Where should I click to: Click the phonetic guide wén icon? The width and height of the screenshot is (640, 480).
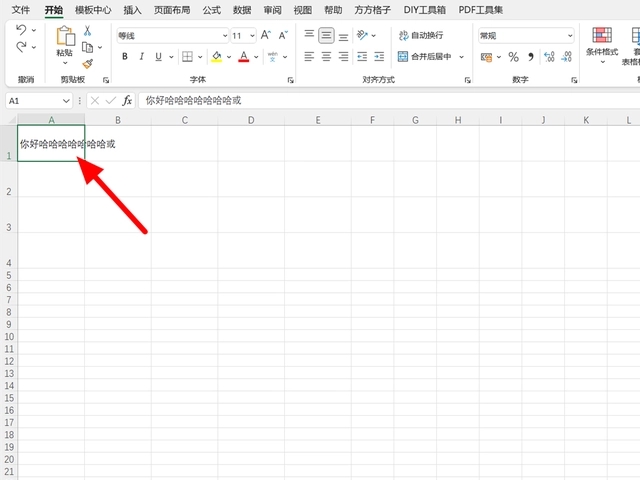[273, 57]
